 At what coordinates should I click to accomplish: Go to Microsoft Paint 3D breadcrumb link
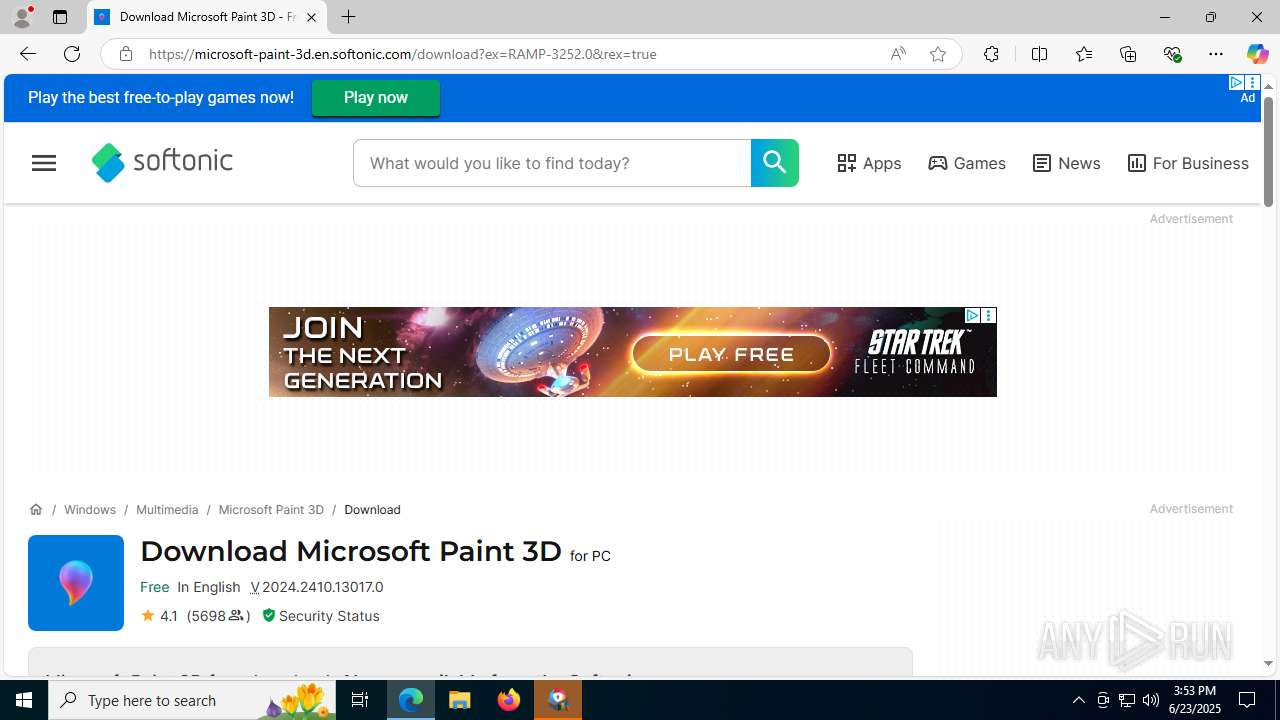pos(271,509)
